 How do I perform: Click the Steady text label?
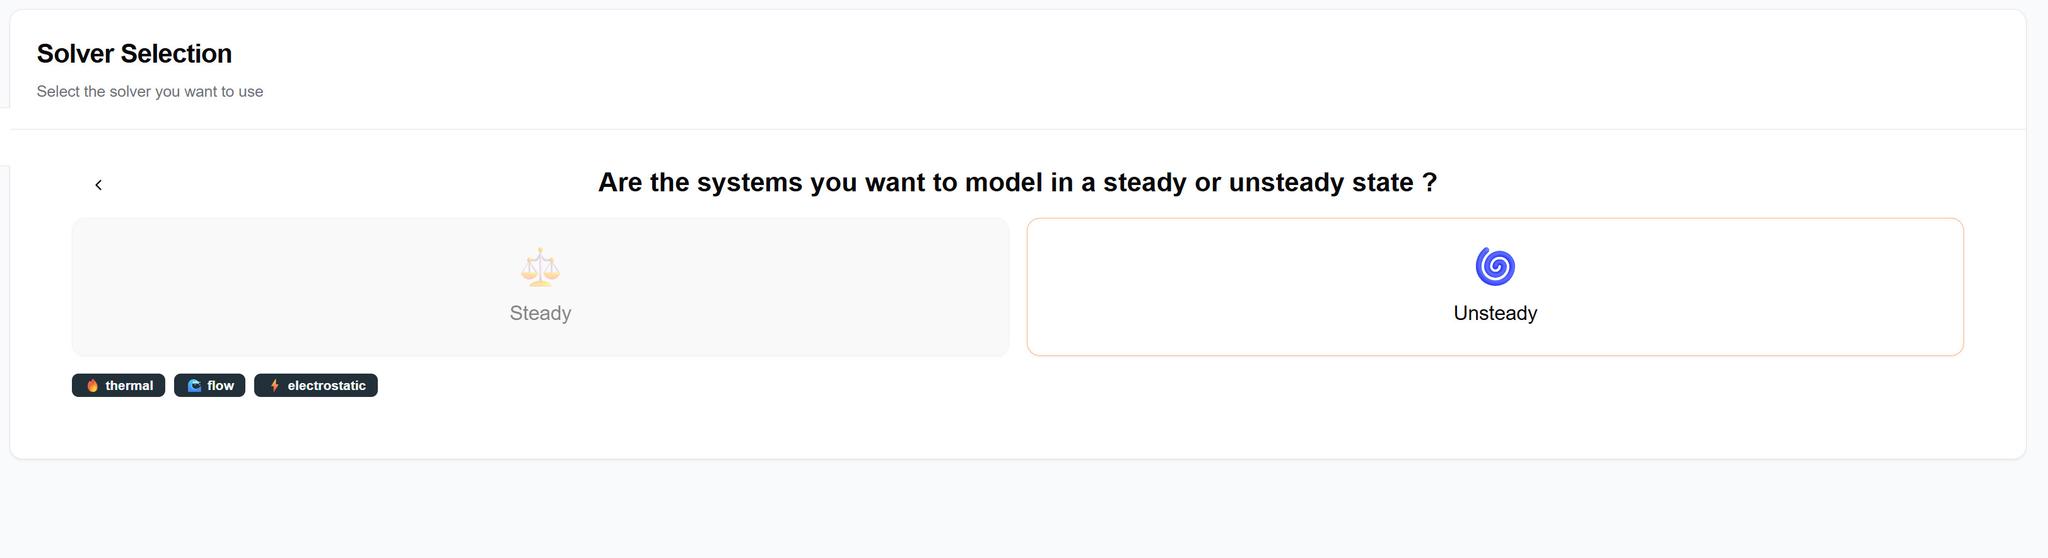540,313
